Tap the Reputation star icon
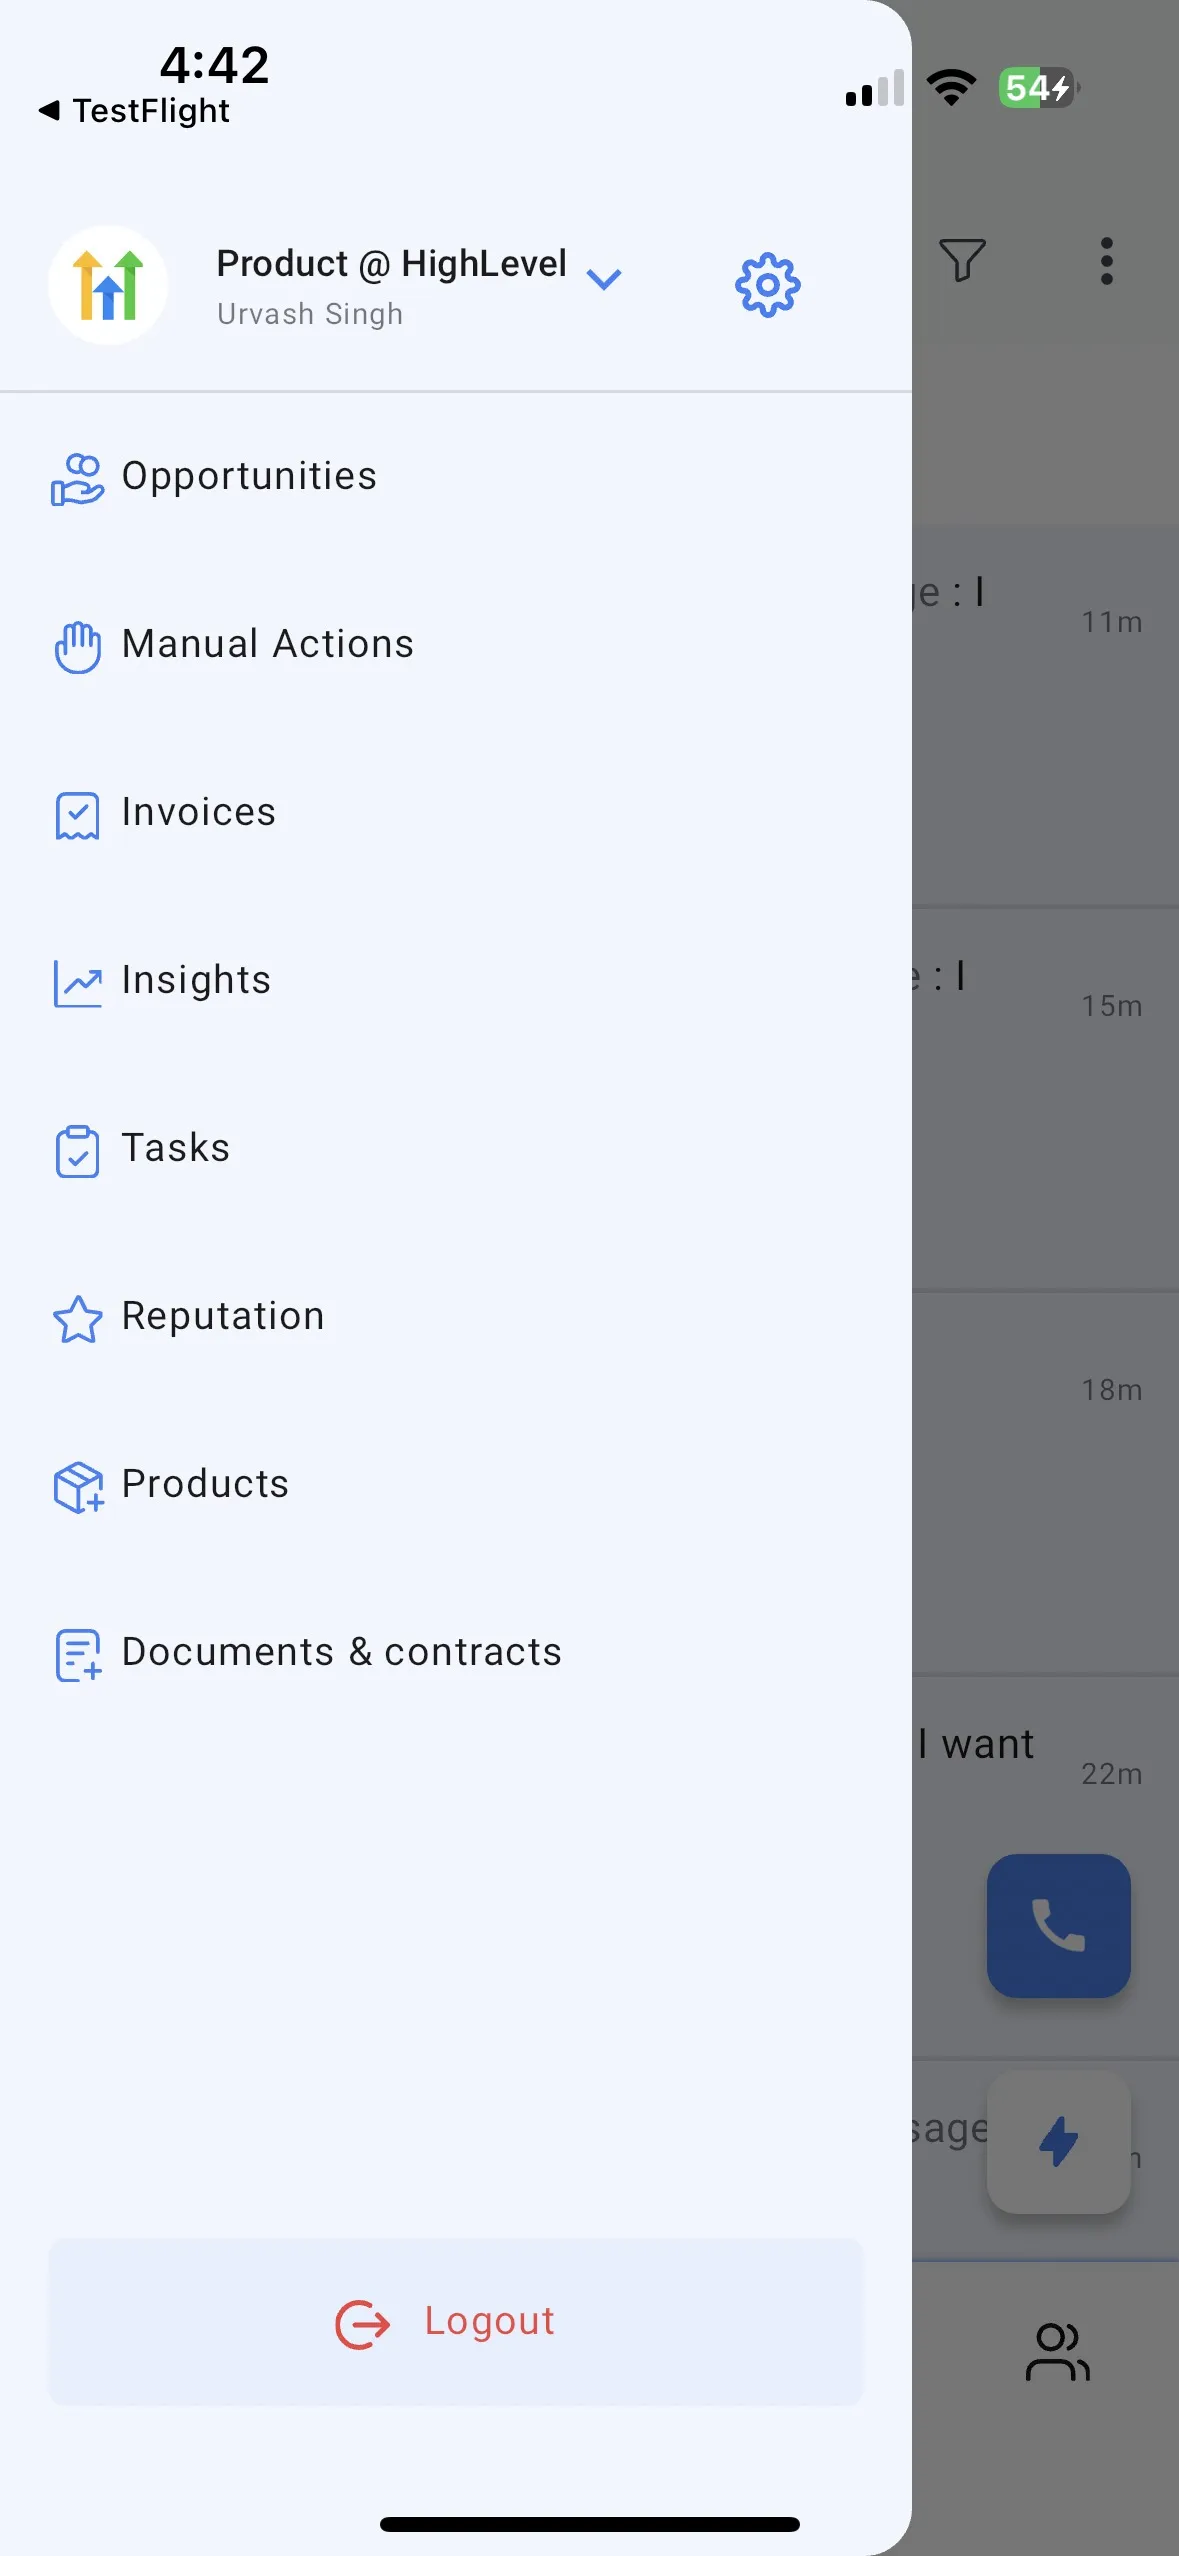The width and height of the screenshot is (1179, 2556). coord(77,1319)
